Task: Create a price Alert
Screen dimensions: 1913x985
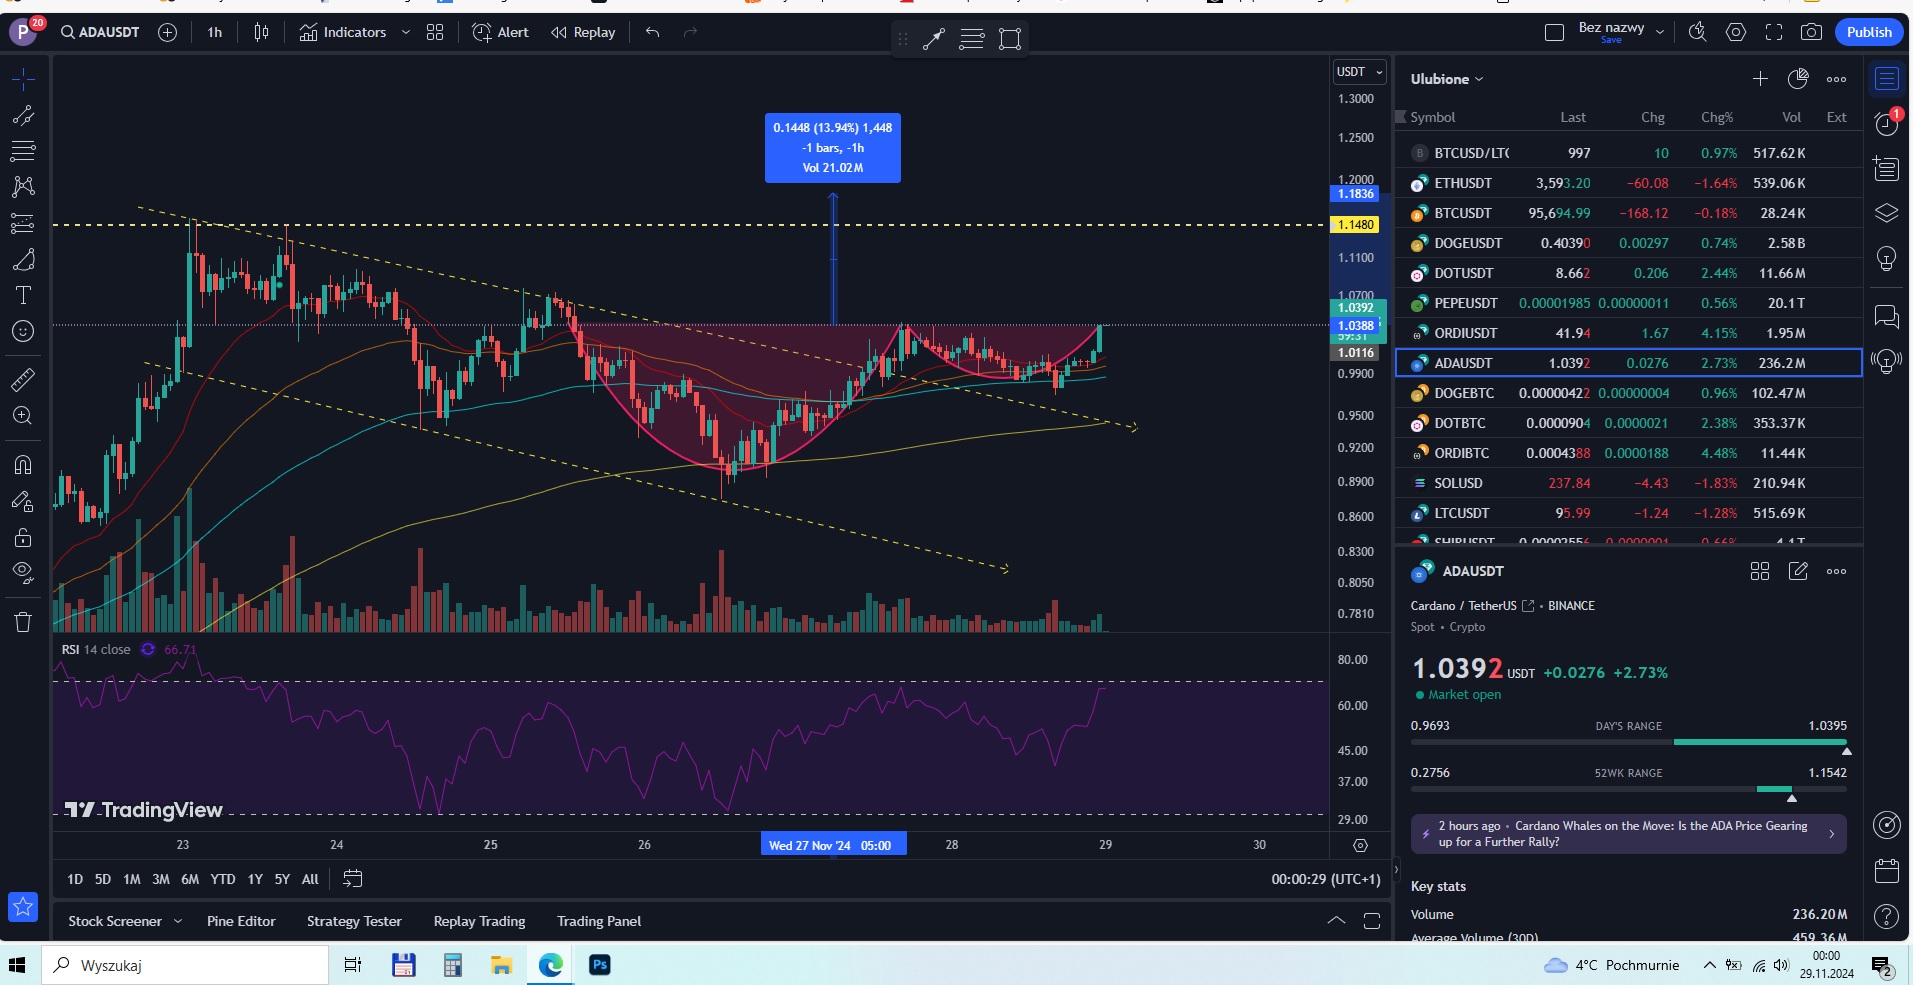Action: click(500, 32)
